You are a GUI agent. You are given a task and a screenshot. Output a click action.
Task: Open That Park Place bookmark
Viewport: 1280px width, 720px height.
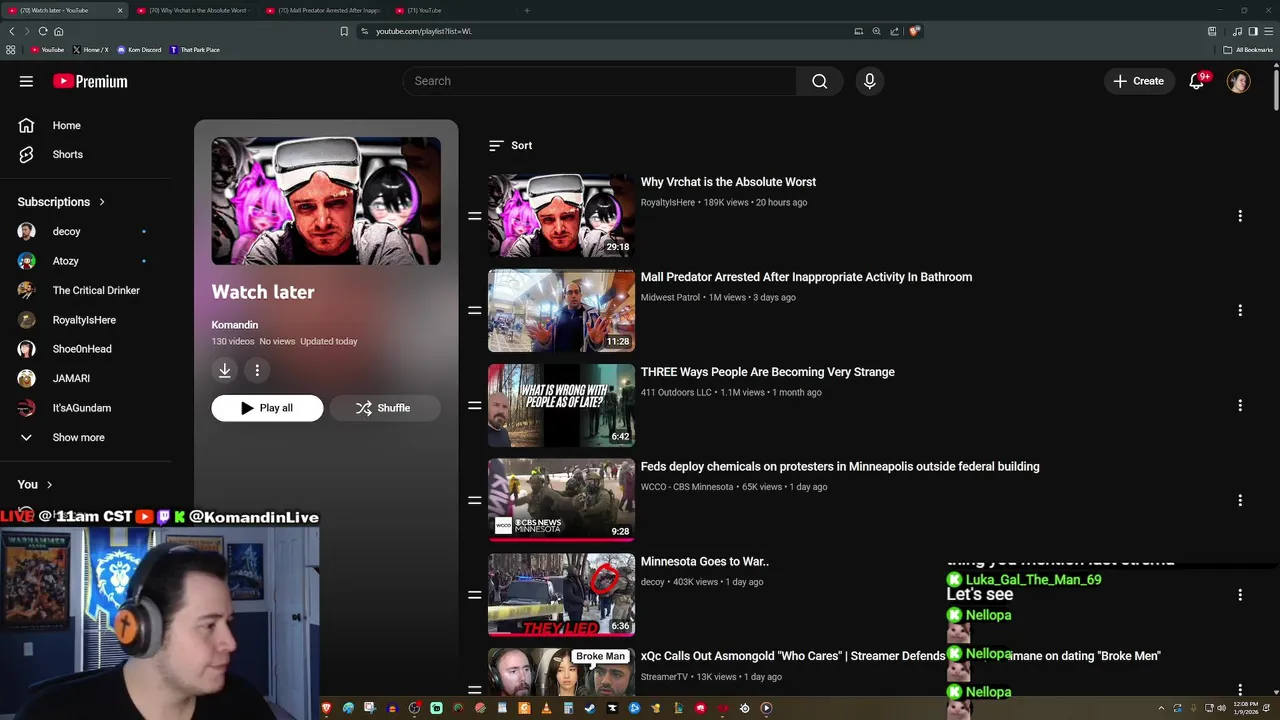tap(195, 49)
